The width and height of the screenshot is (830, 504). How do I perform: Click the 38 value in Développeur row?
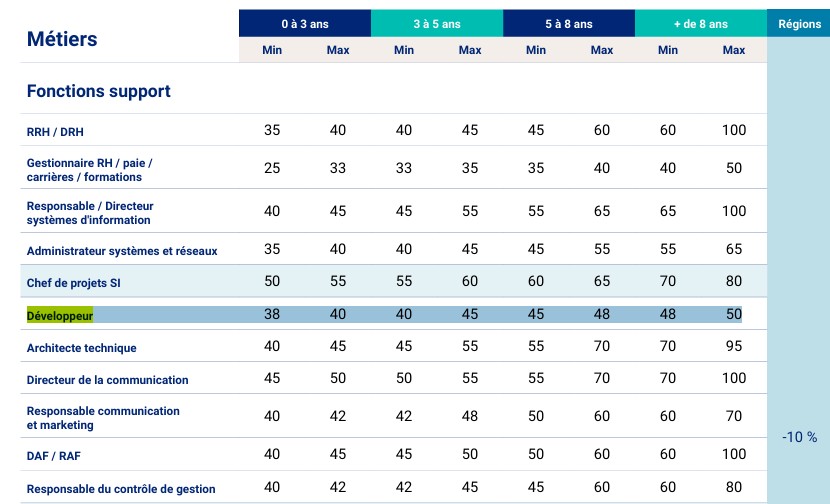click(x=272, y=315)
